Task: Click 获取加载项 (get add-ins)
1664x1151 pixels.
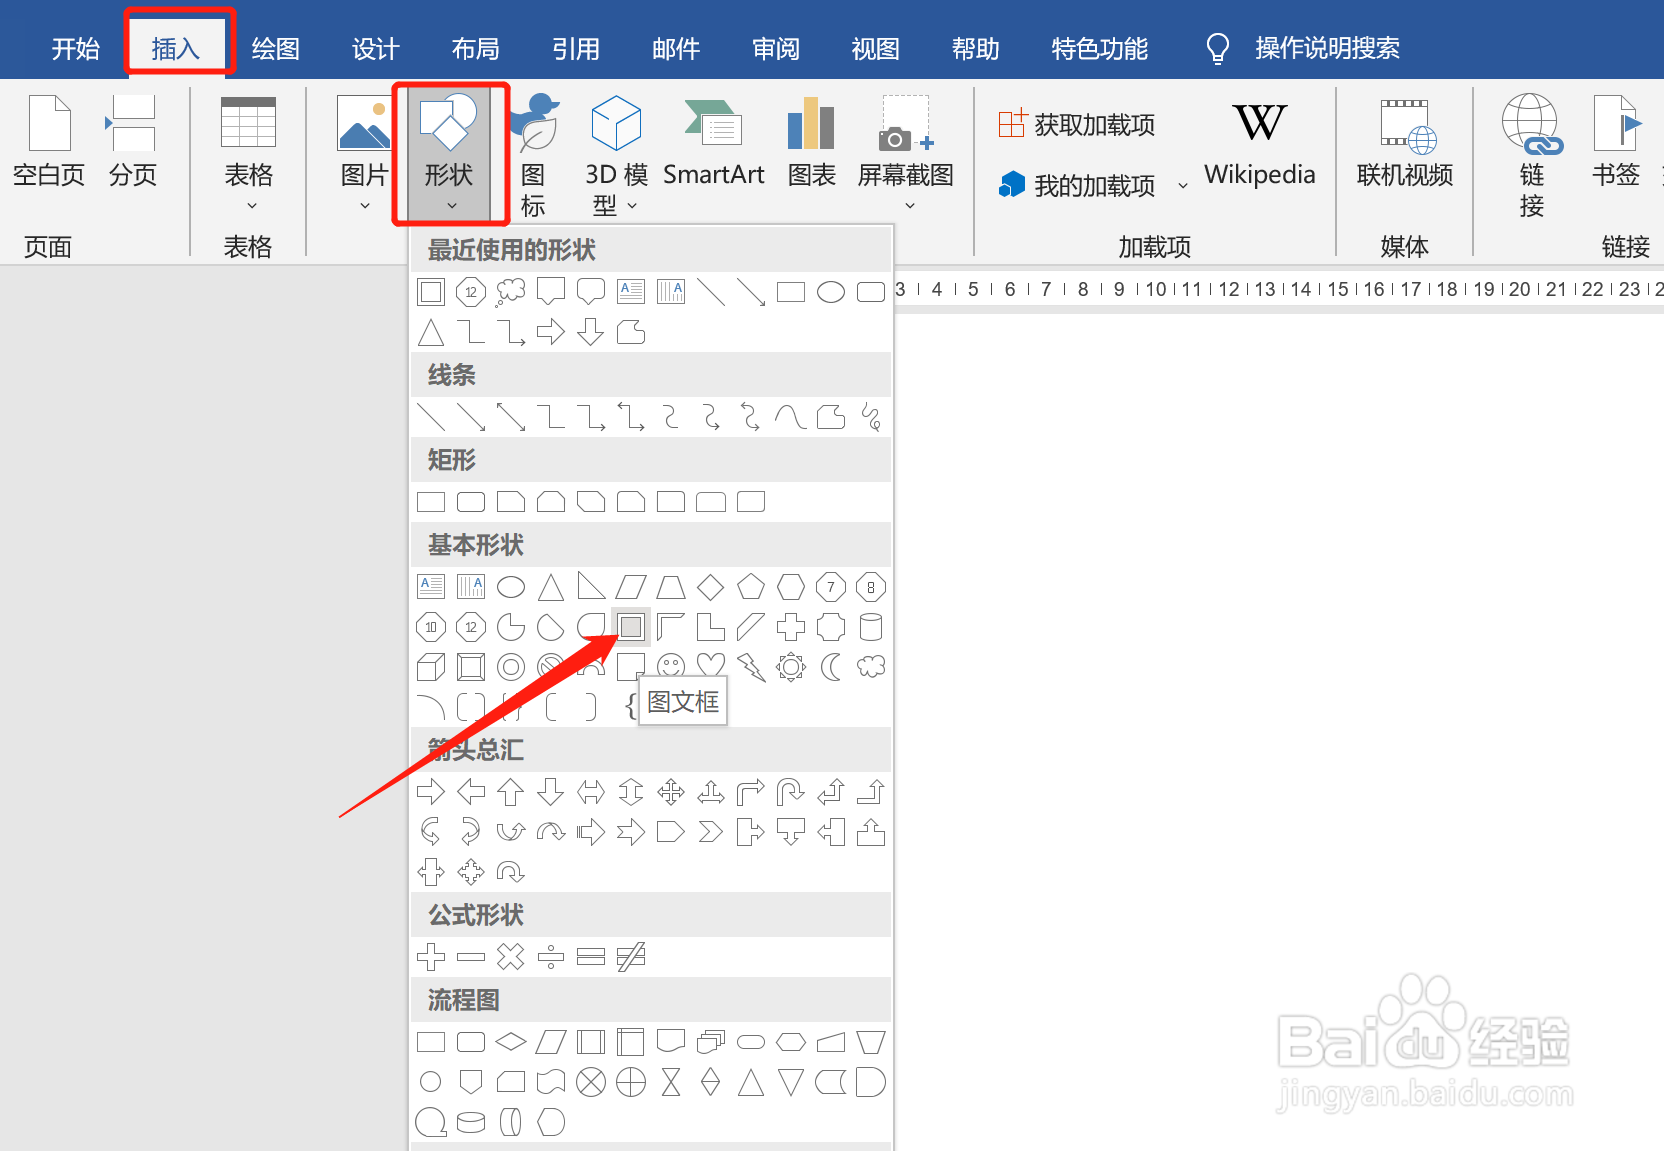Action: pos(1077,124)
